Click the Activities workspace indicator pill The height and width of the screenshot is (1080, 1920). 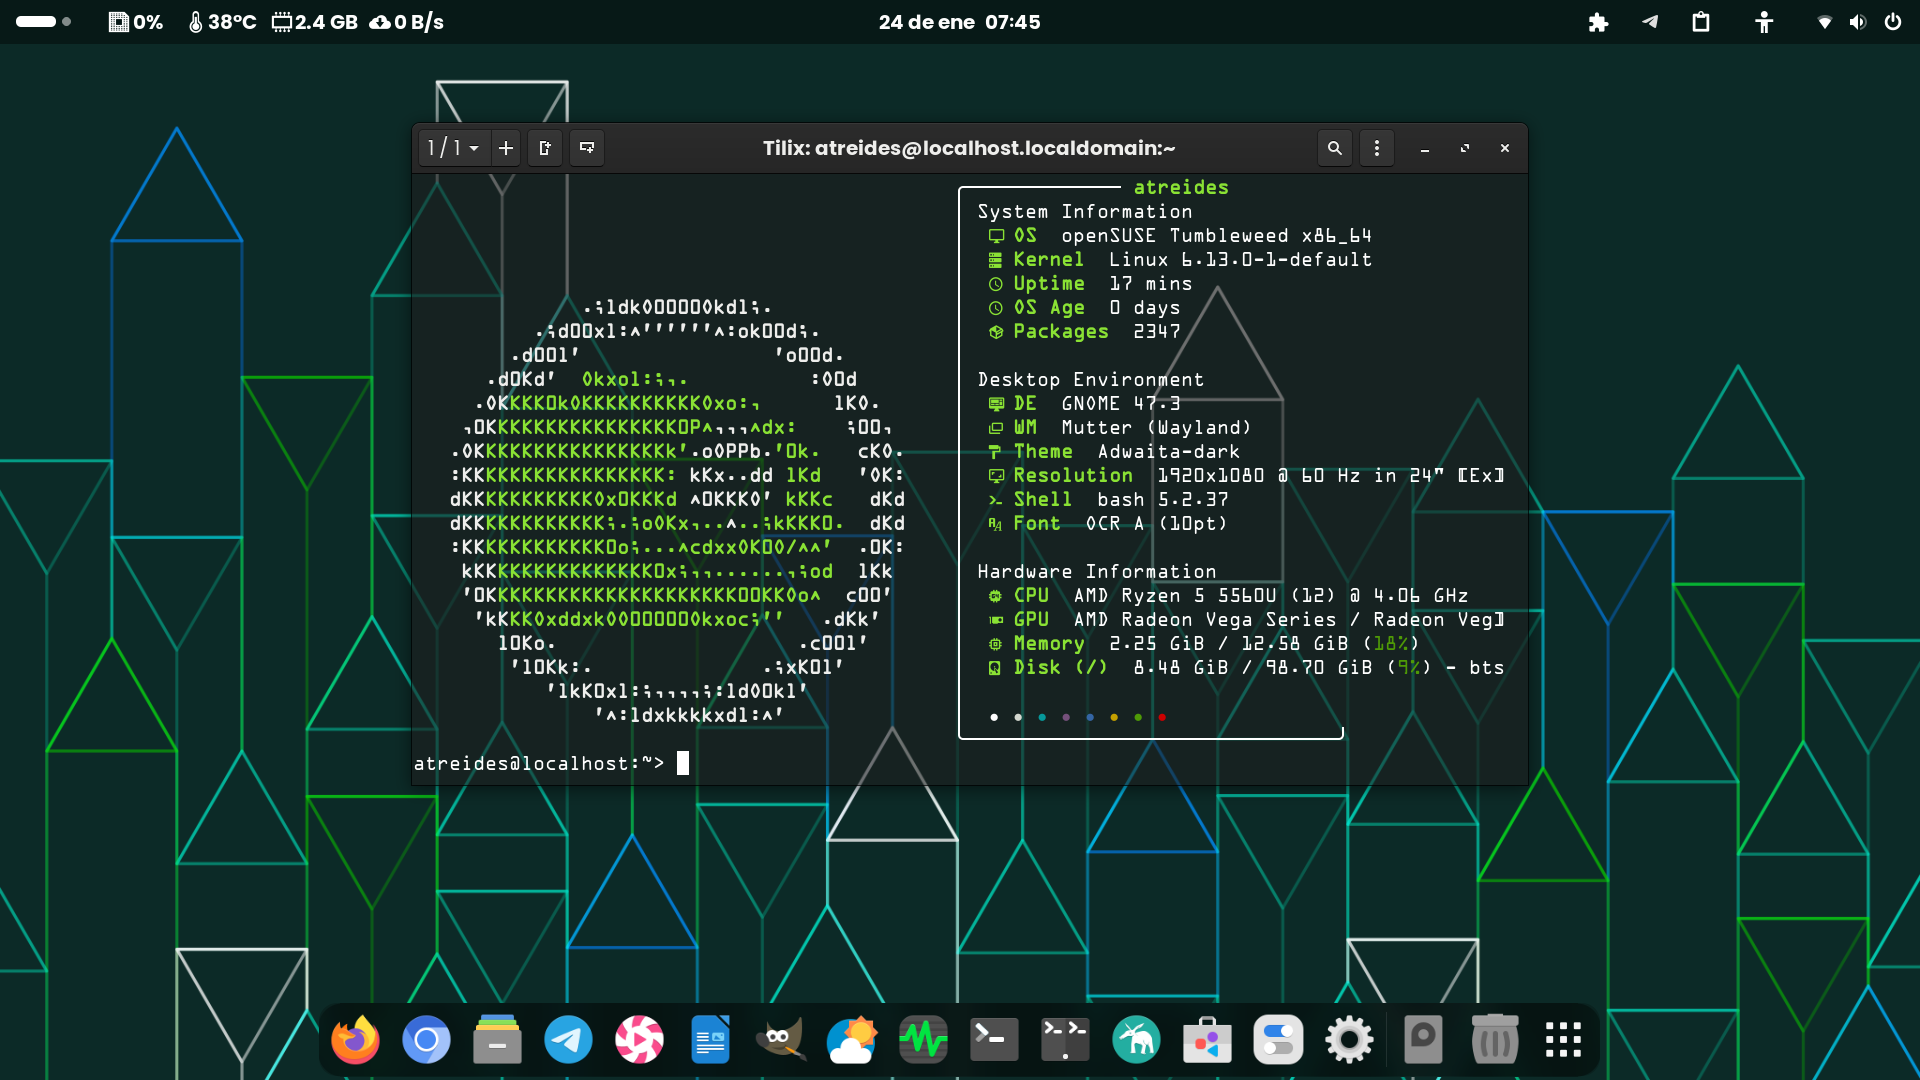click(43, 21)
